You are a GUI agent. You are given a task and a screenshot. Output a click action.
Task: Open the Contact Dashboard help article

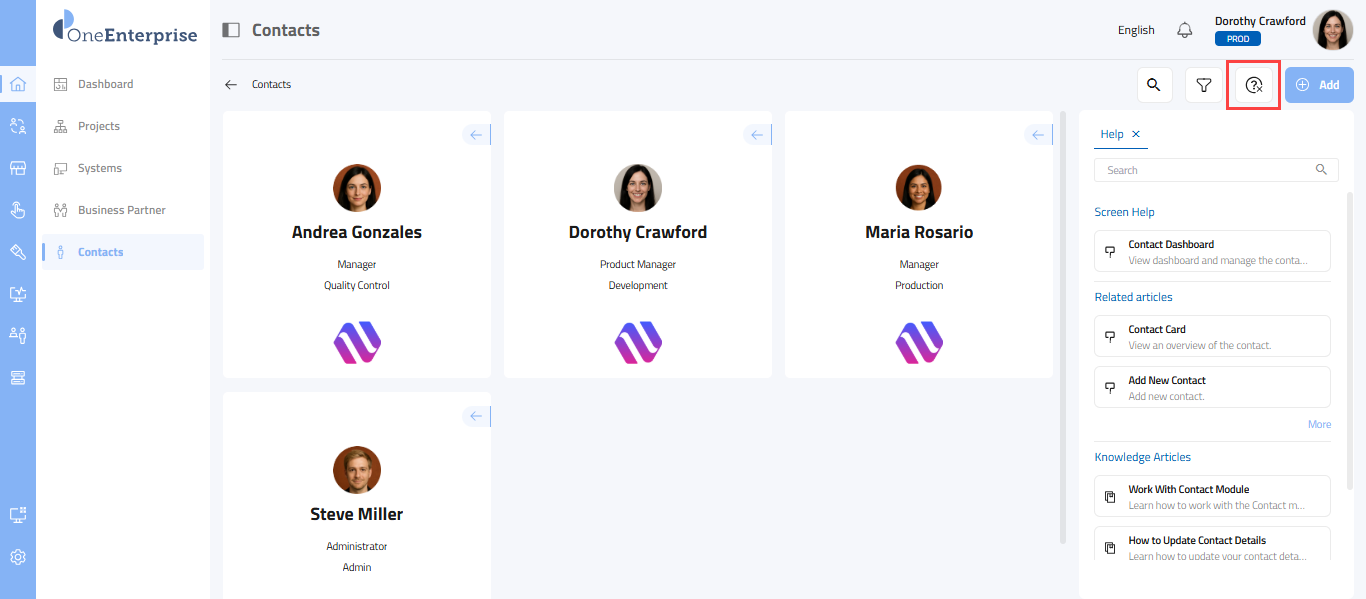click(1212, 251)
